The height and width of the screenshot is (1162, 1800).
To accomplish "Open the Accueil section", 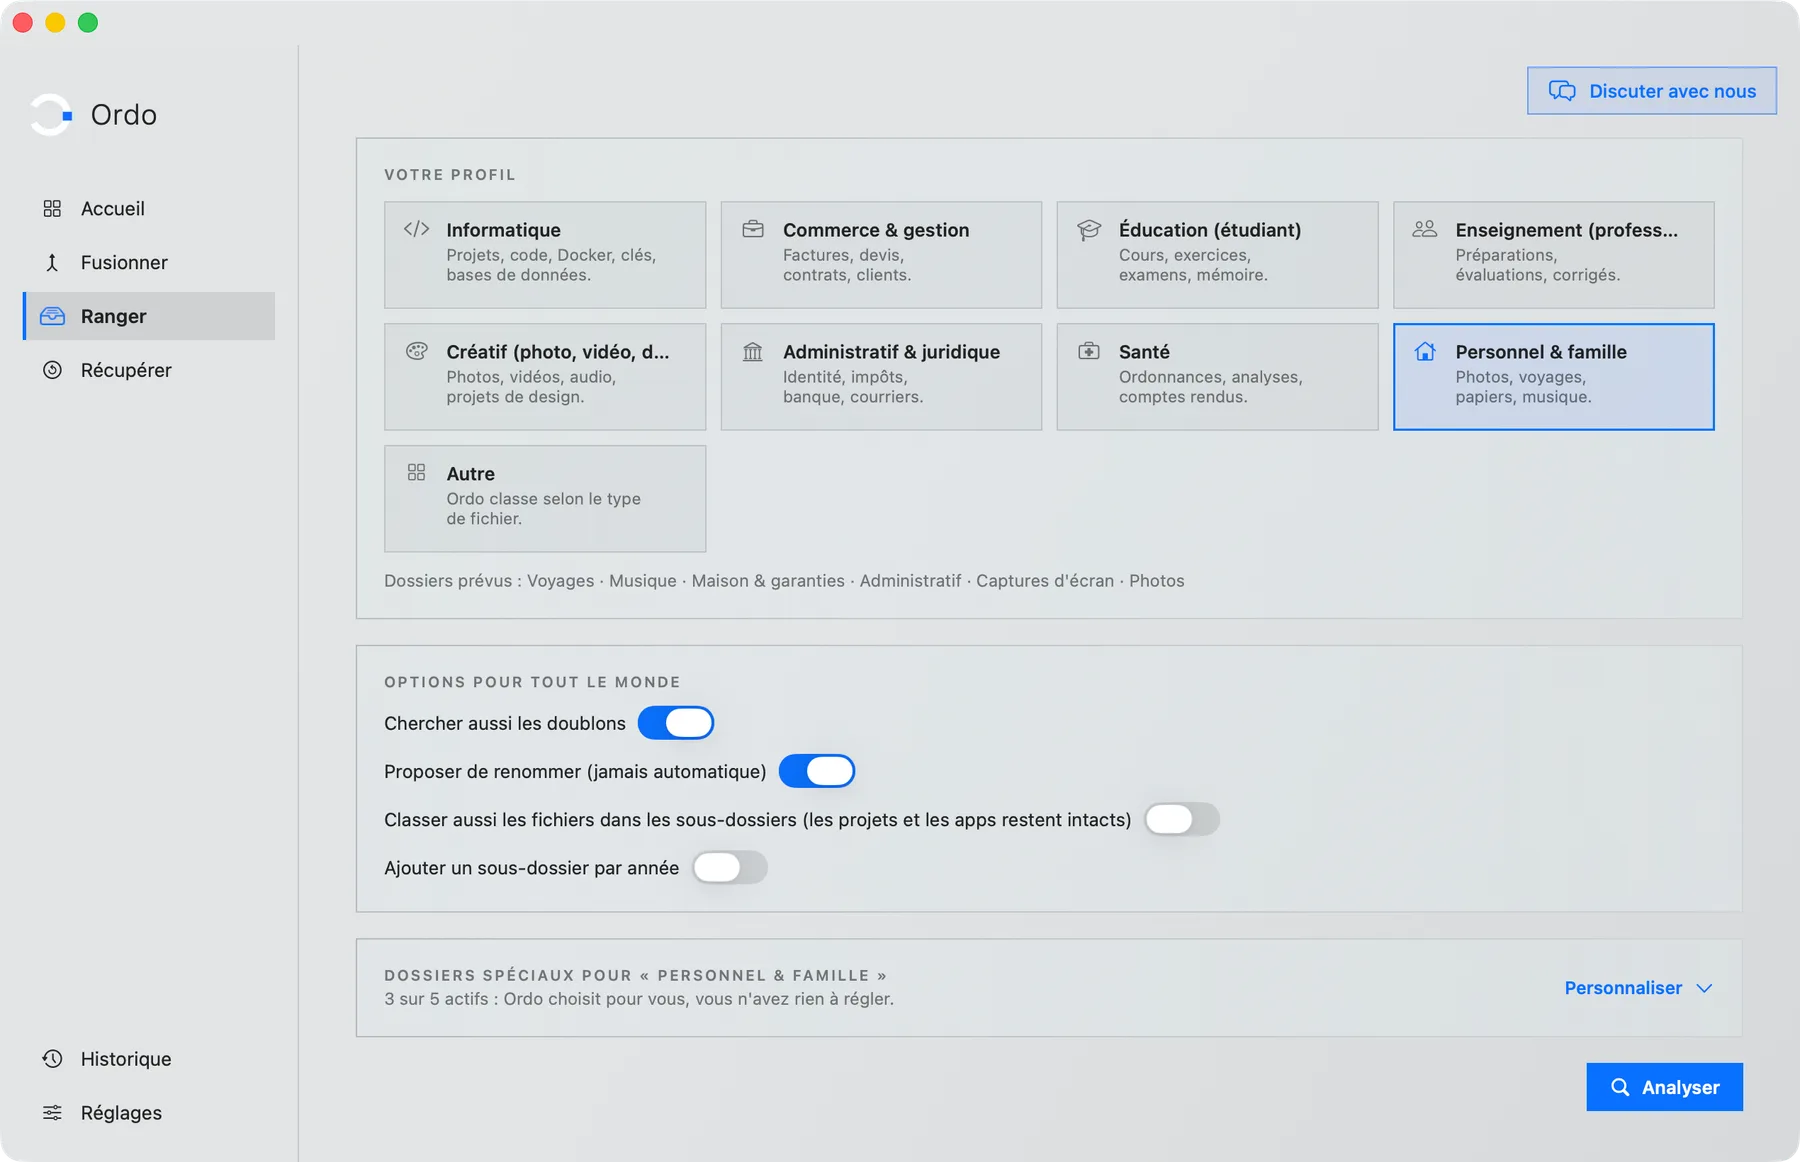I will [148, 208].
